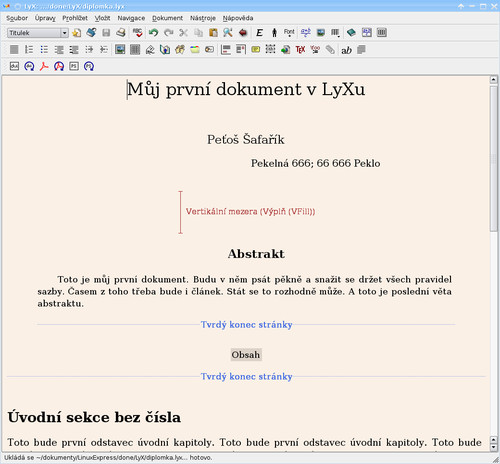Screen dimensions: 500x464
Task: Click the Update DVI icon
Action: (x=29, y=66)
